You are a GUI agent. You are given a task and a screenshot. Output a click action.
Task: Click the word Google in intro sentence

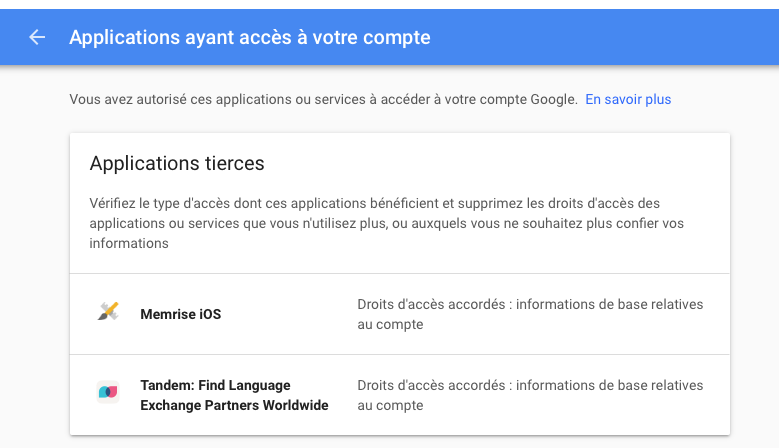click(x=553, y=99)
